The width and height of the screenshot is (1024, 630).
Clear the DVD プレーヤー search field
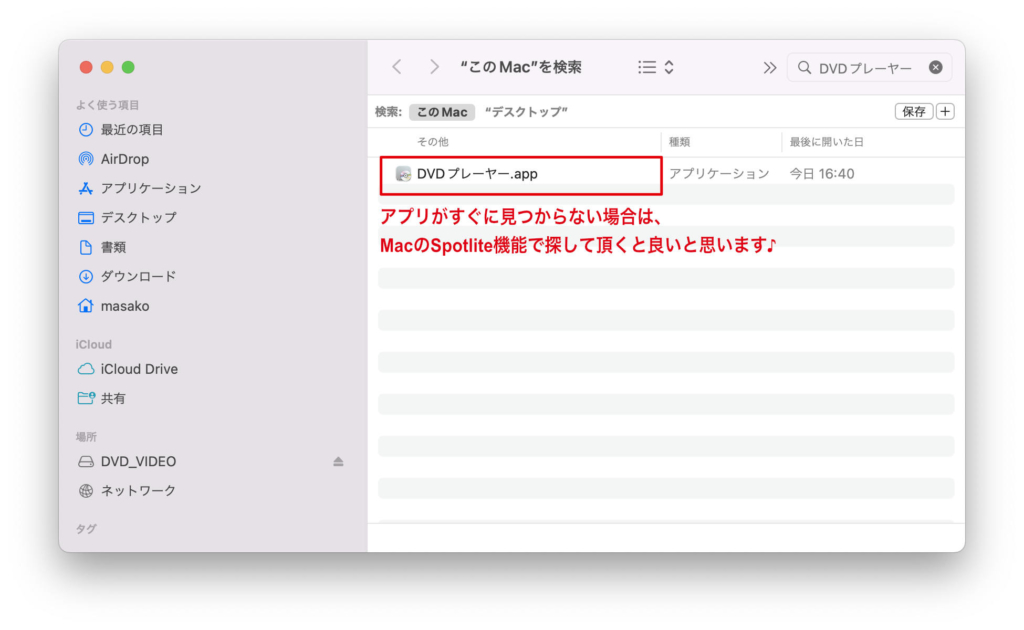point(935,67)
